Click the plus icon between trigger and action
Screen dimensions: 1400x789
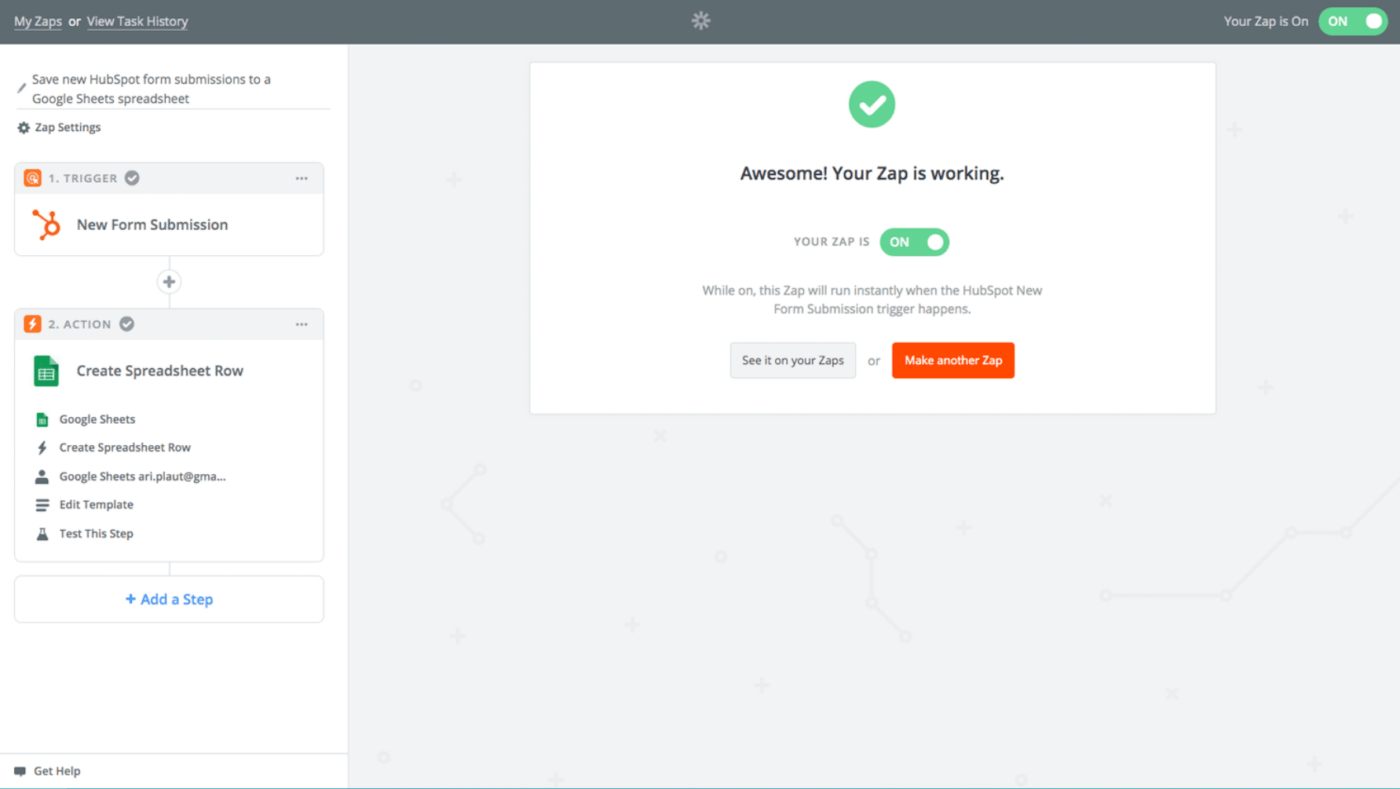169,282
